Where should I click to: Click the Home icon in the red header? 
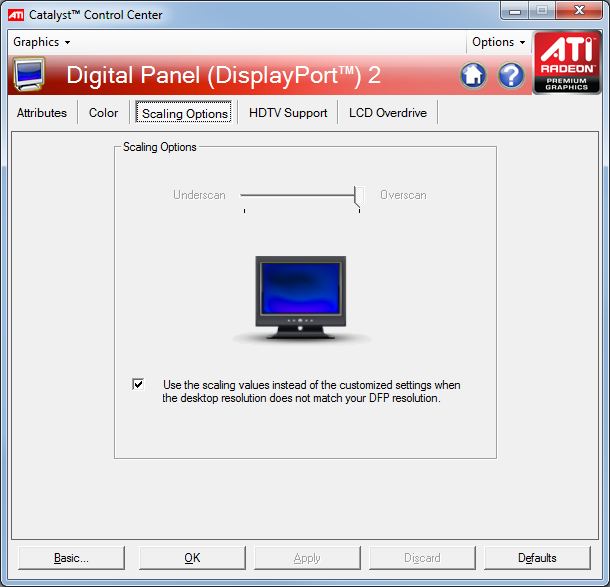473,75
